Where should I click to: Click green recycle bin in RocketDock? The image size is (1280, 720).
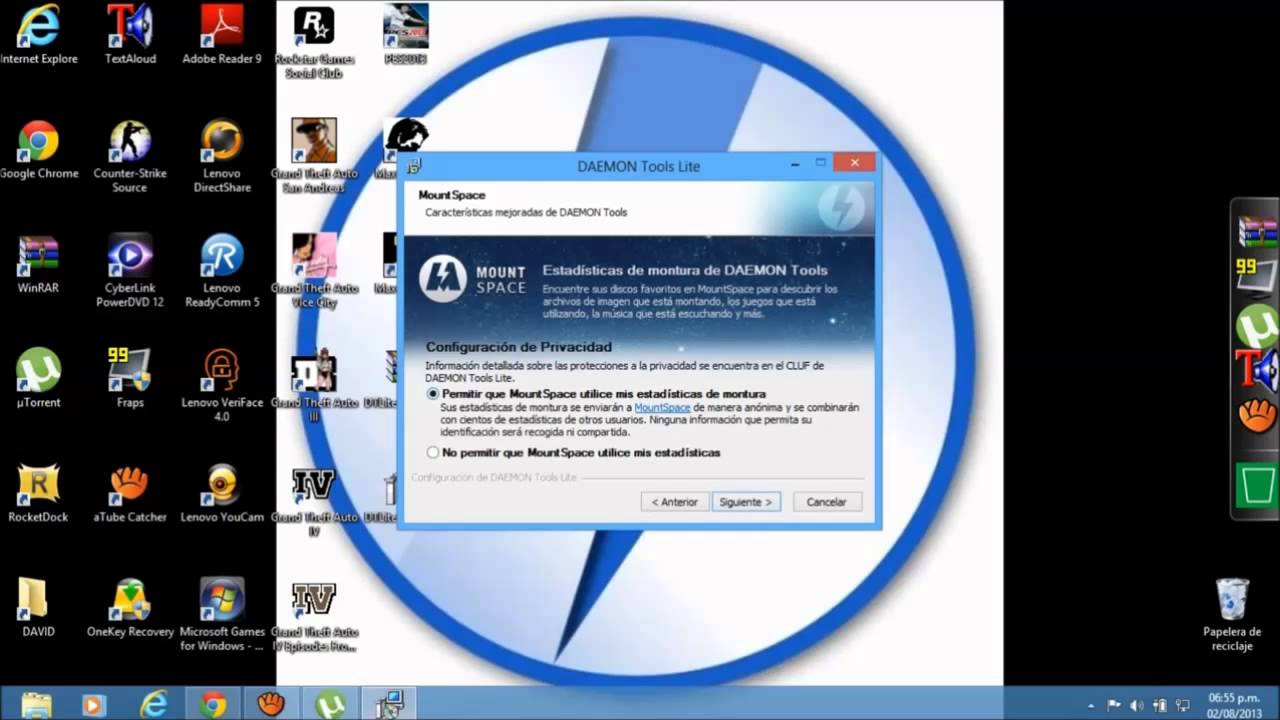(1257, 486)
